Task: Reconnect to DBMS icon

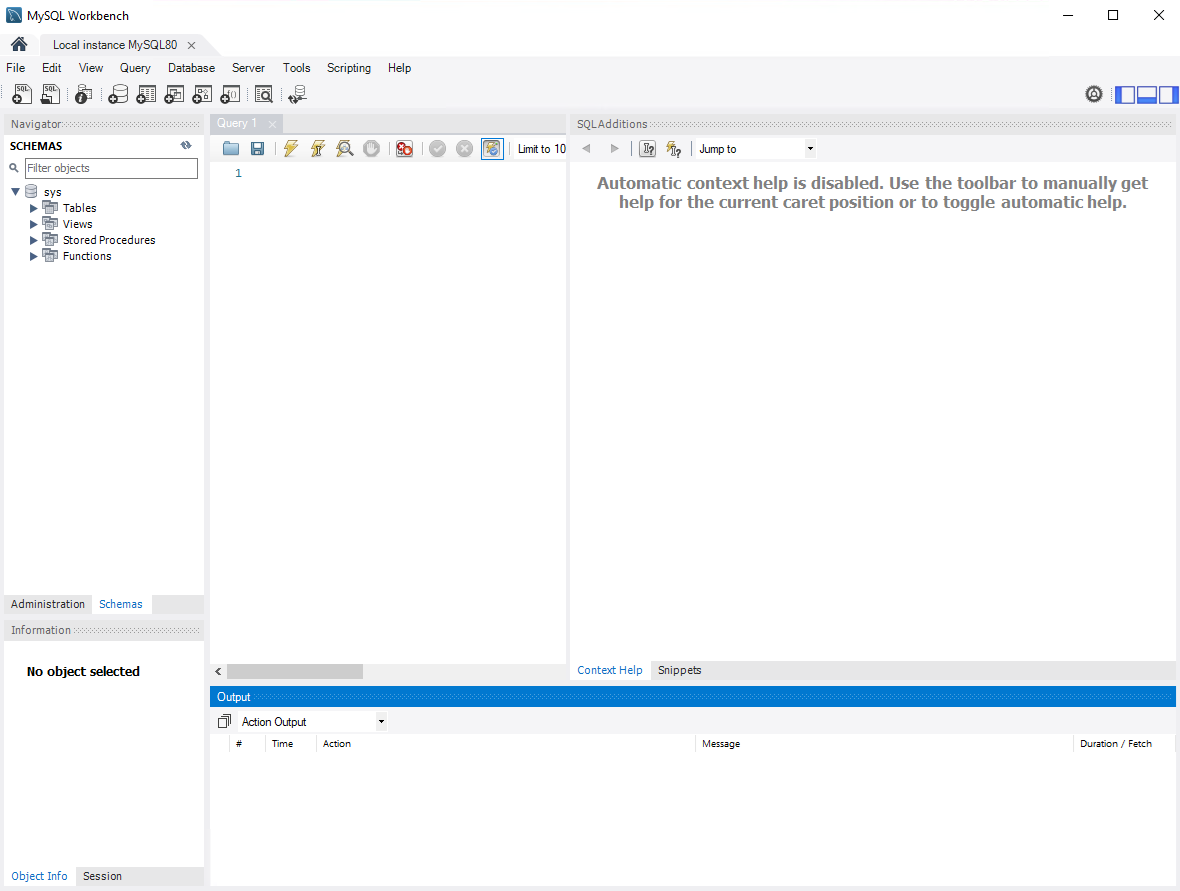Action: 297,94
